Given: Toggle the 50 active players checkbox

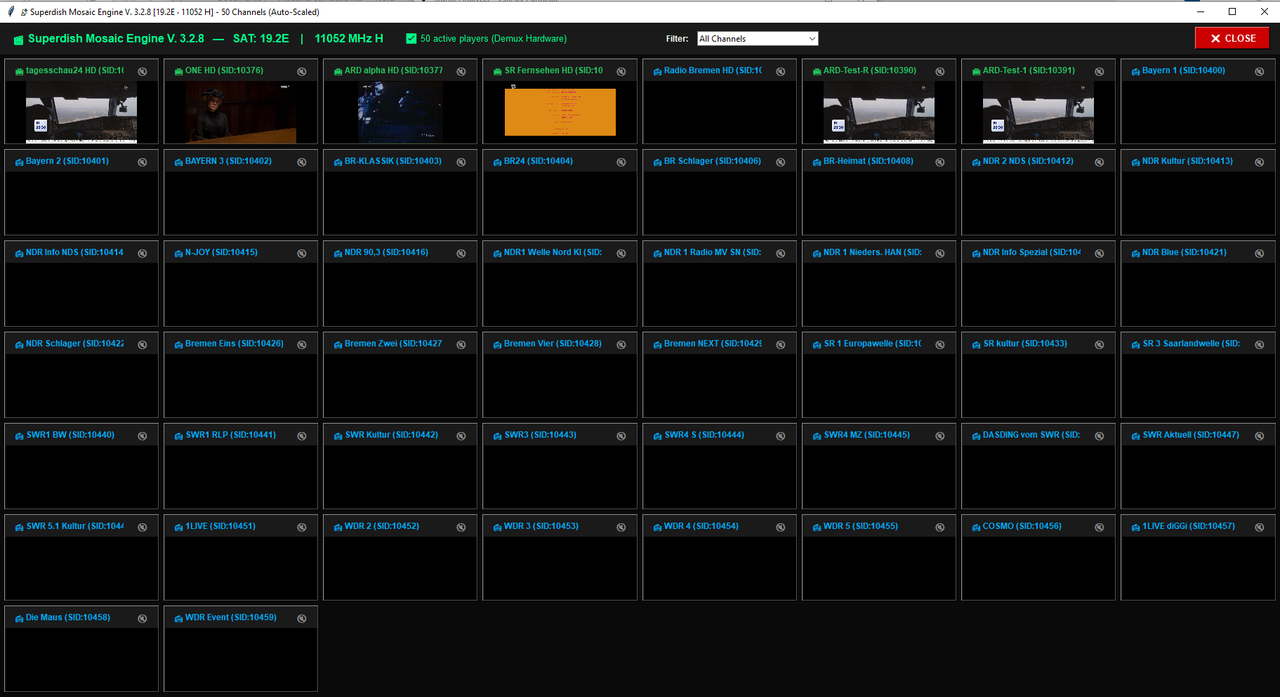Looking at the screenshot, I should [x=411, y=39].
